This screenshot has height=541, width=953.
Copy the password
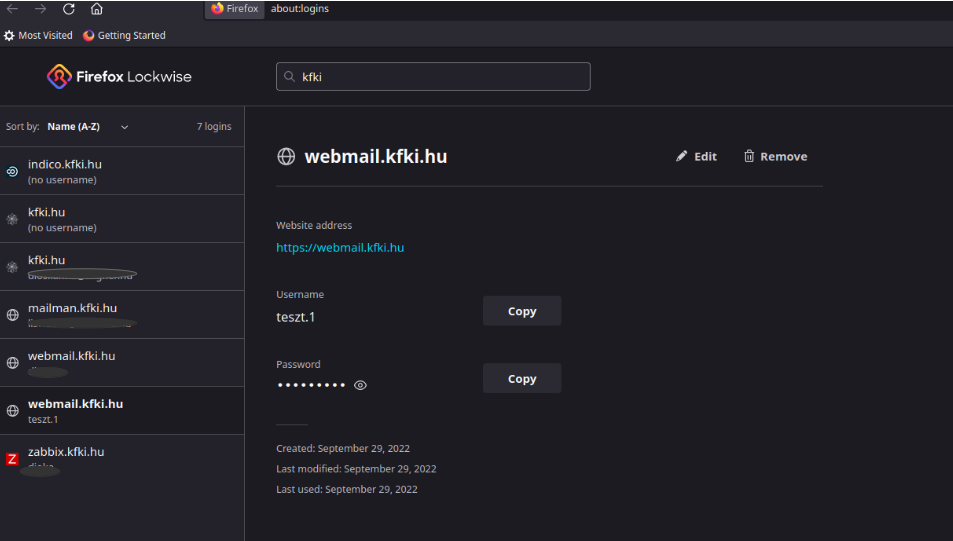click(522, 379)
